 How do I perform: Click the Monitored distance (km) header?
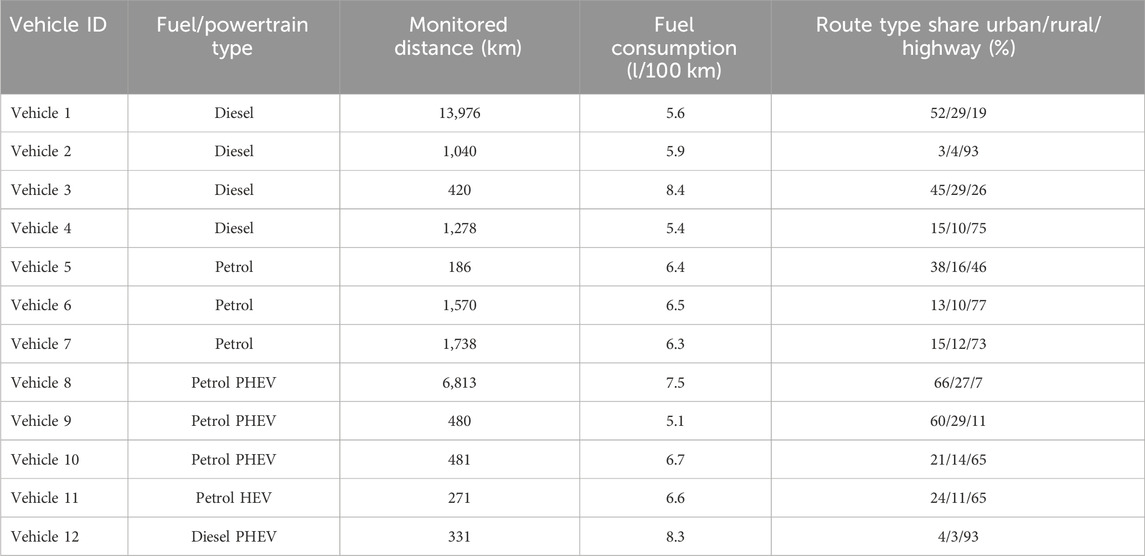click(x=458, y=37)
